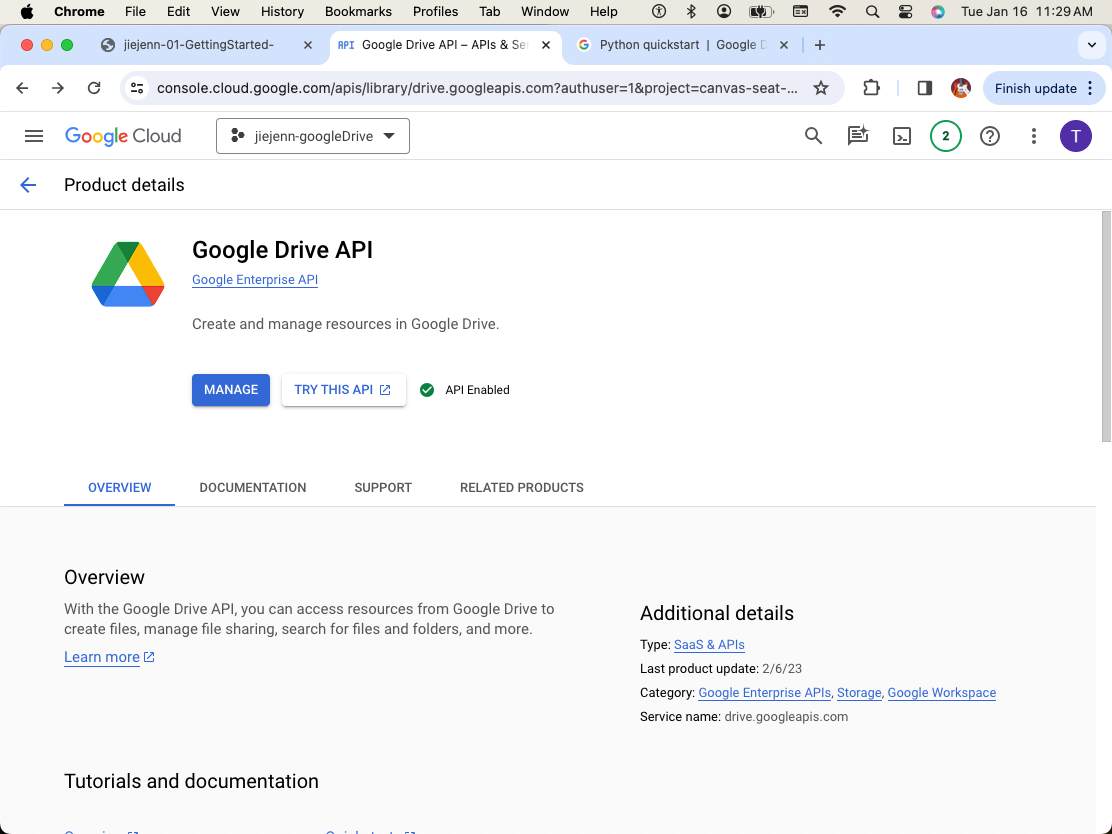Open the History menu in menu bar
Image resolution: width=1112 pixels, height=834 pixels.
(282, 11)
